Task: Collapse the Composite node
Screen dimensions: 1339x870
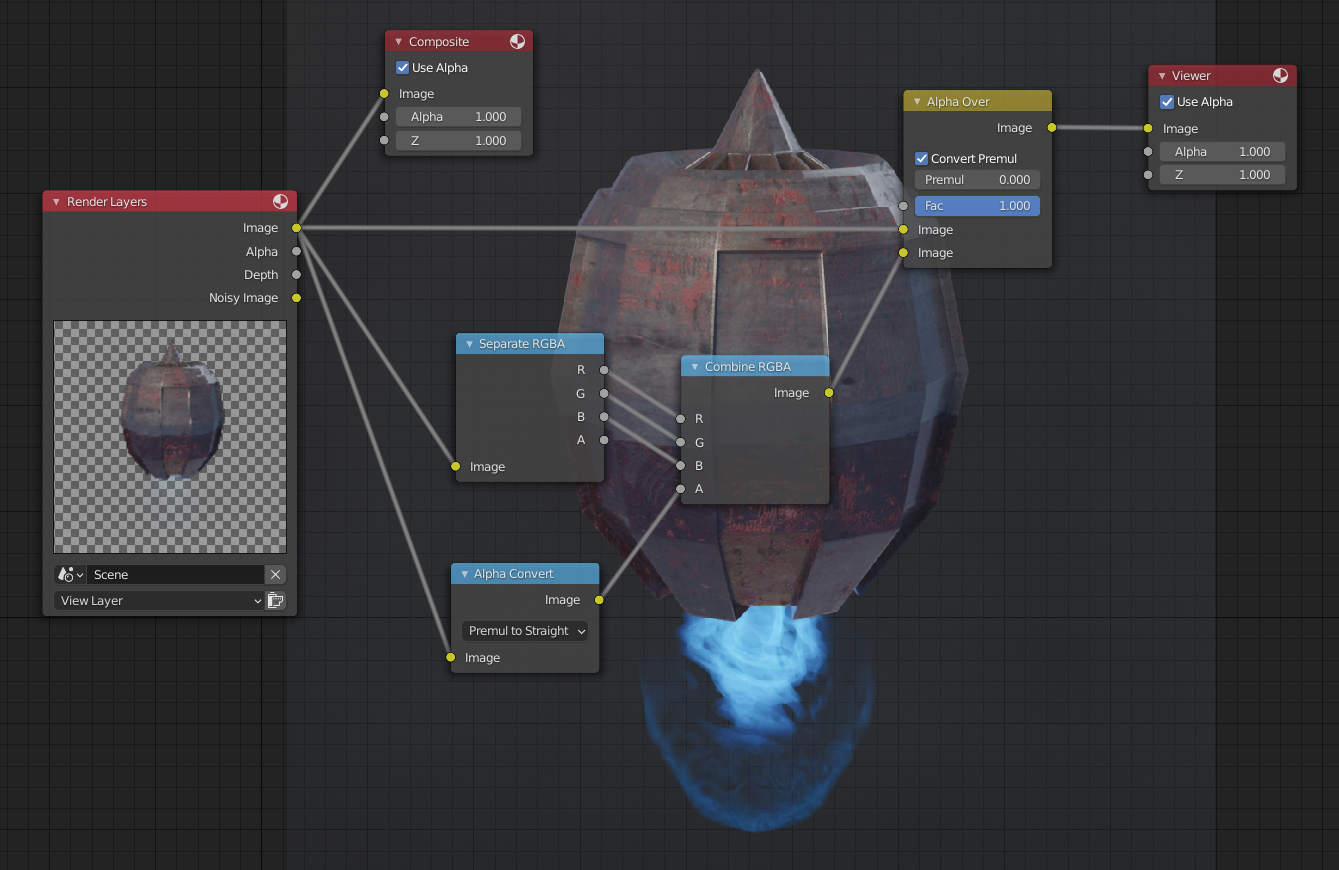Action: (x=398, y=42)
